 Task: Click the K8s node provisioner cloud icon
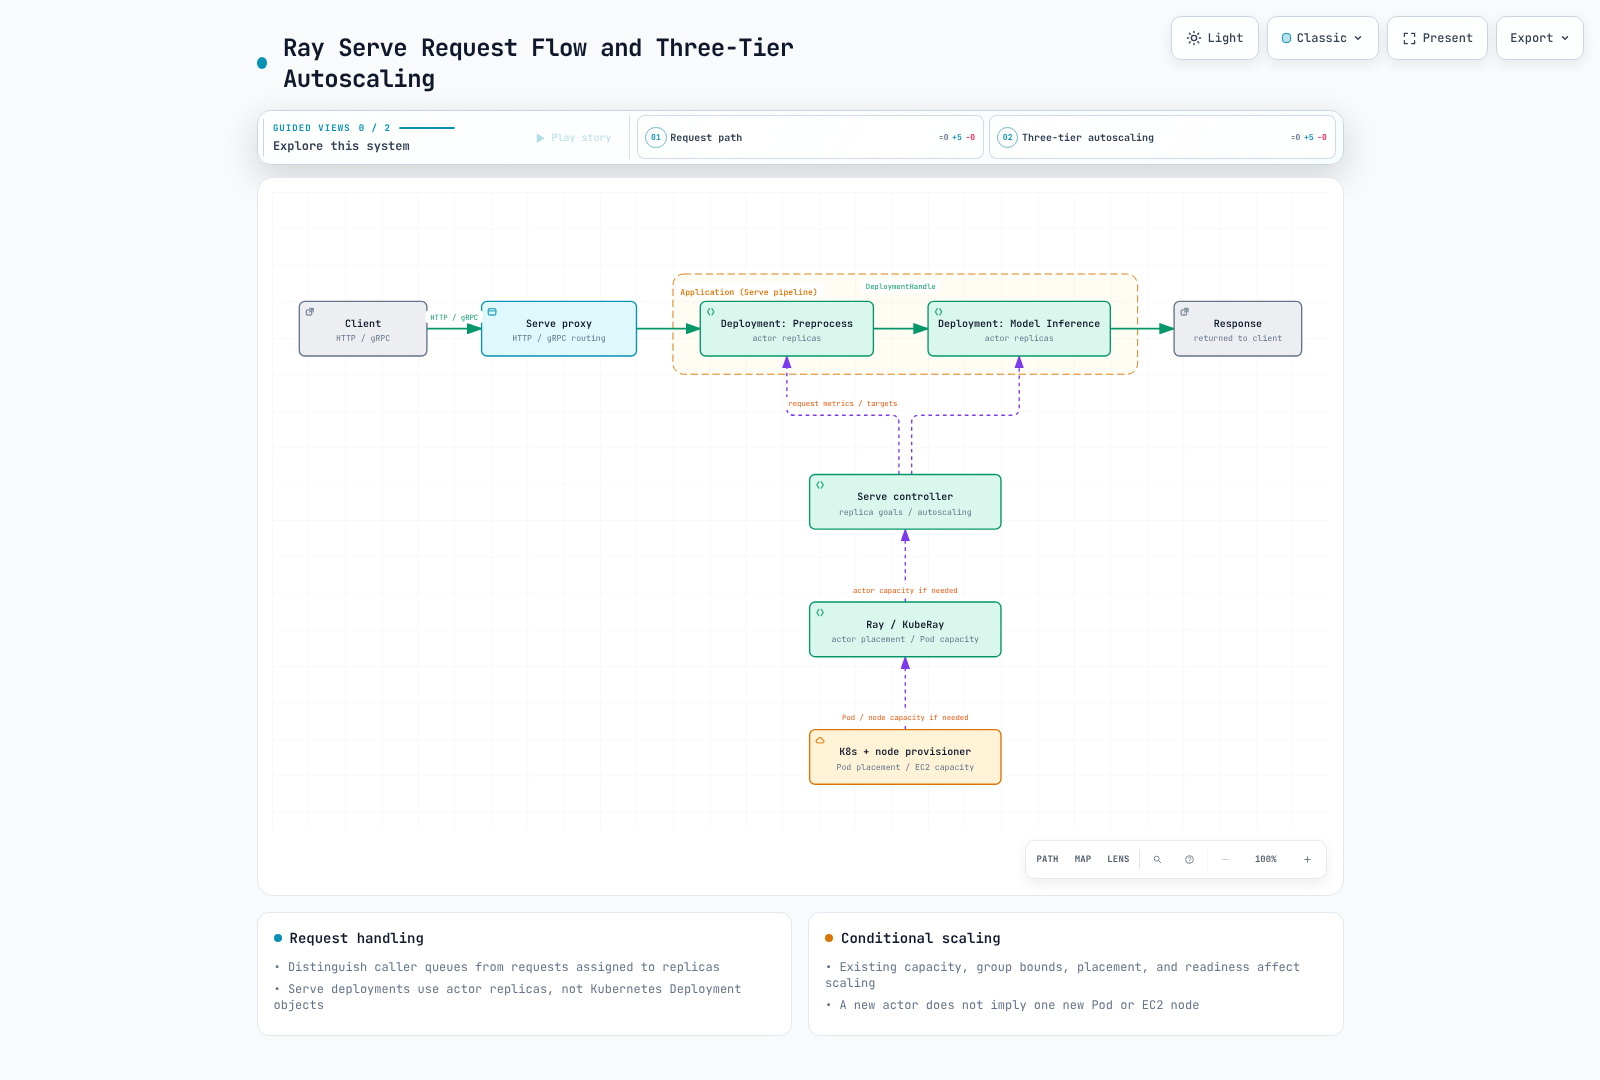tap(820, 740)
